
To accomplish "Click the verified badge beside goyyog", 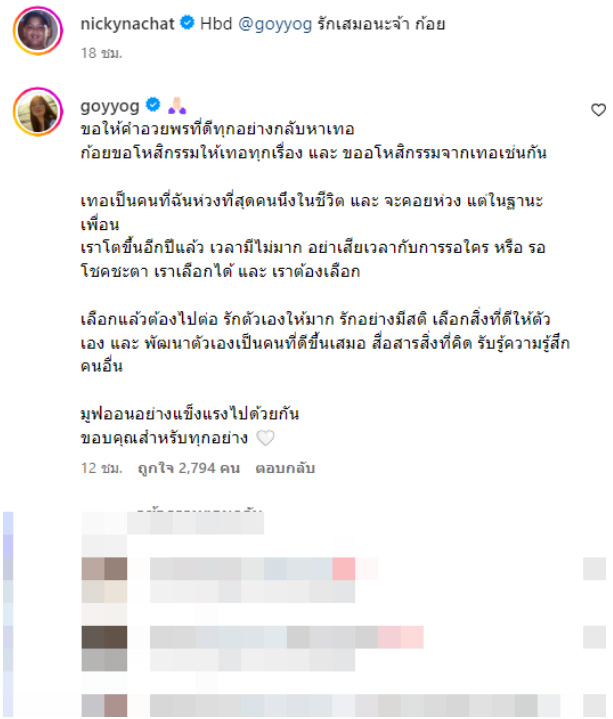I will 153,105.
